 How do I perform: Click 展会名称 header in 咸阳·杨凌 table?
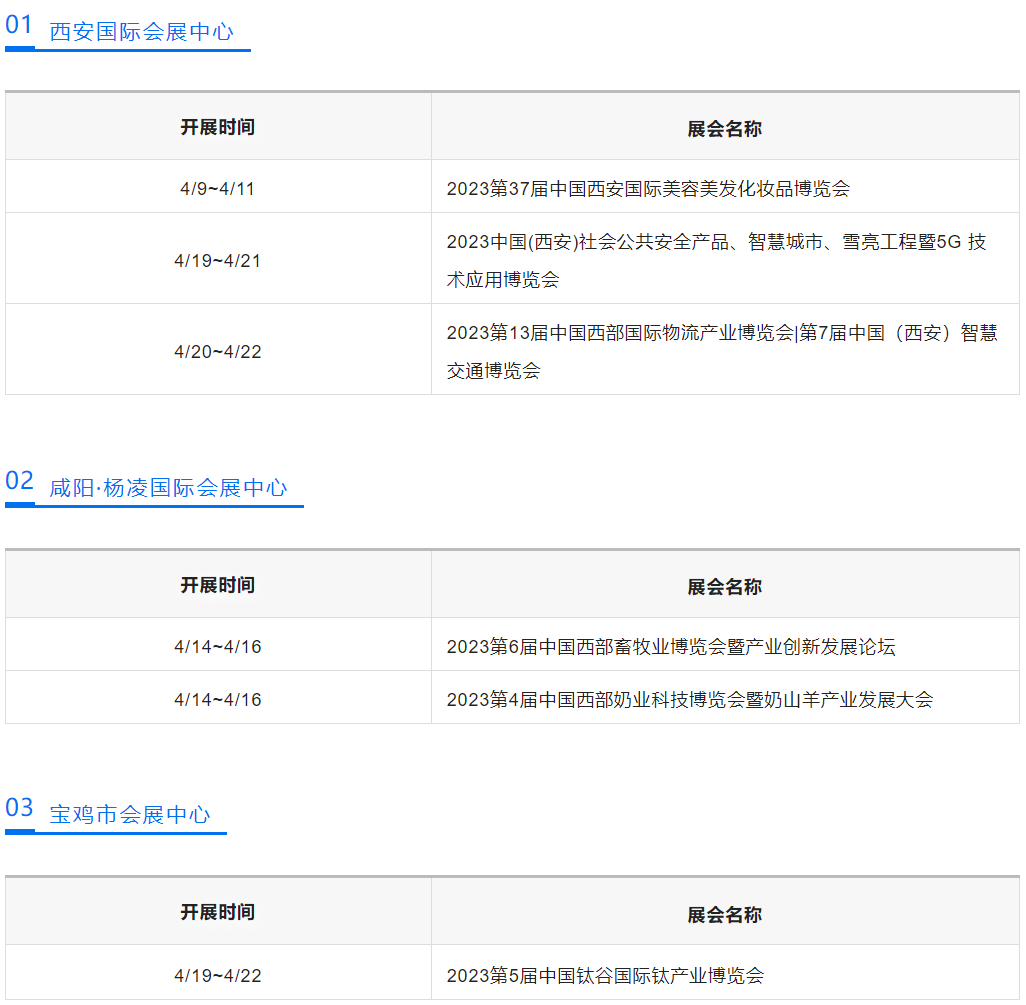coord(724,587)
